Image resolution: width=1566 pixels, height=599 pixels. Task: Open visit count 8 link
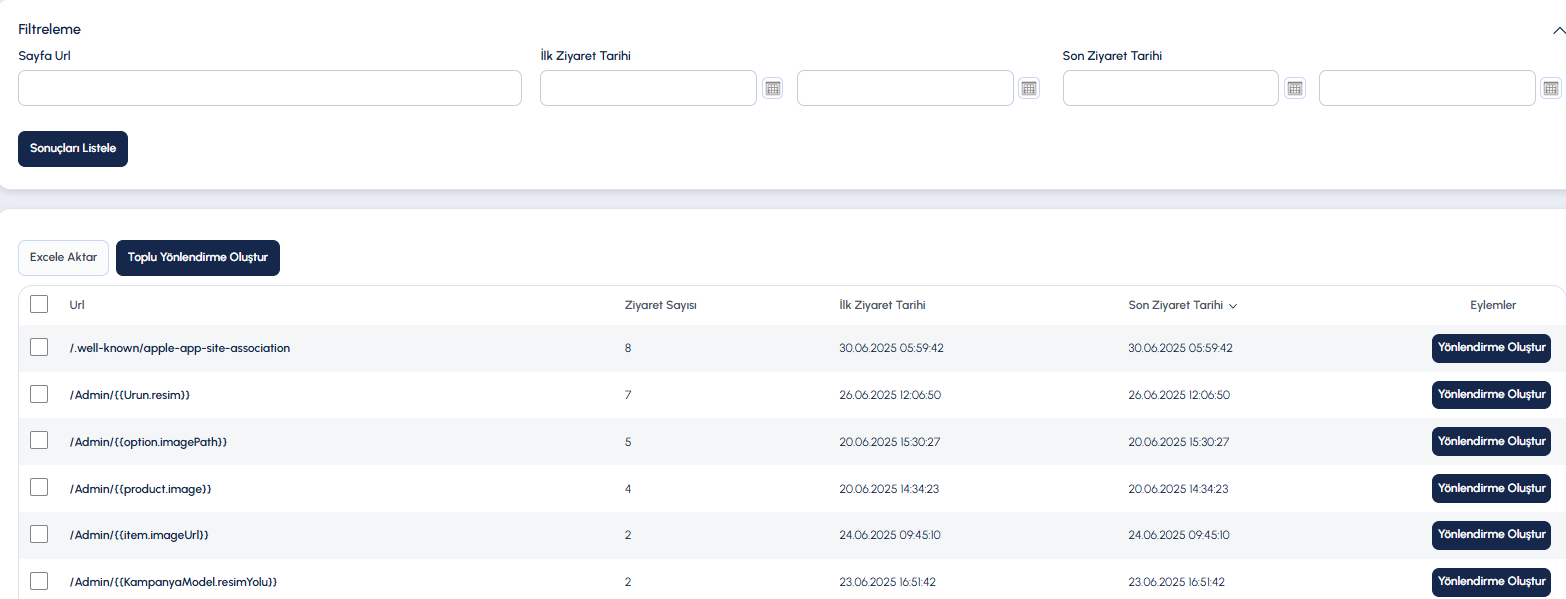click(x=628, y=348)
